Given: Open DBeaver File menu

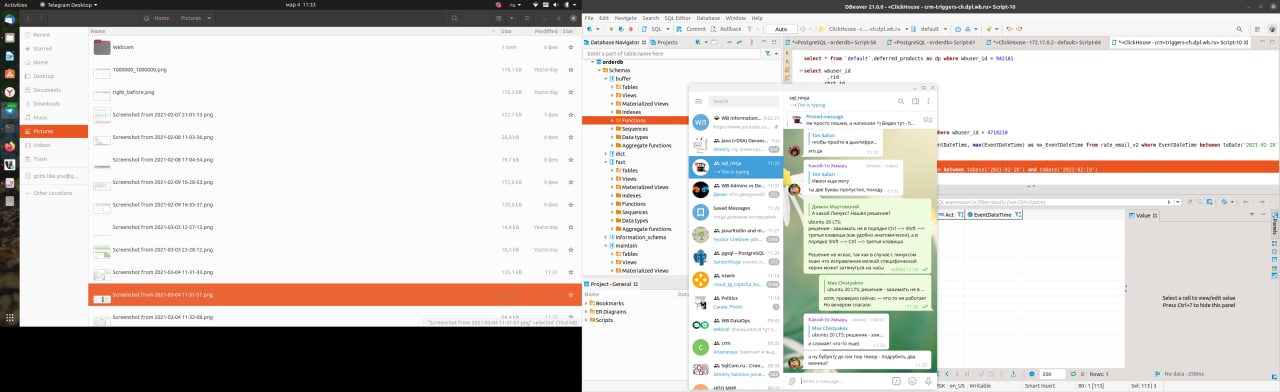Looking at the screenshot, I should (589, 18).
